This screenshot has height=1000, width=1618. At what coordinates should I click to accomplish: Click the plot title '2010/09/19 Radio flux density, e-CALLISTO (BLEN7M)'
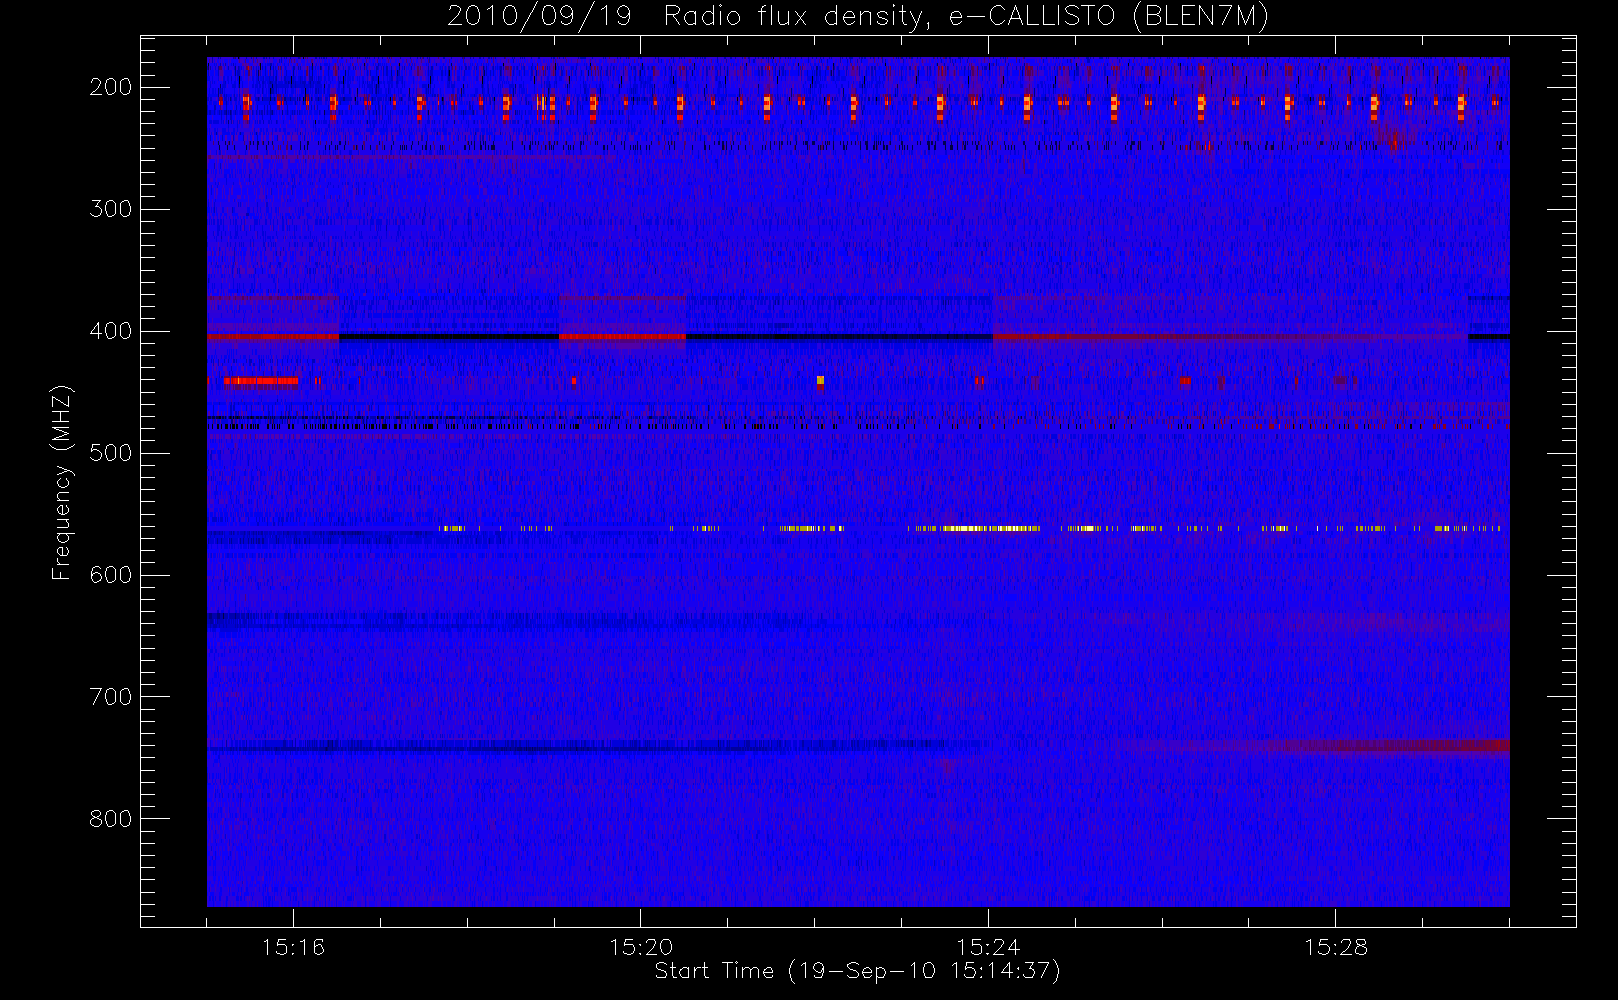(857, 17)
